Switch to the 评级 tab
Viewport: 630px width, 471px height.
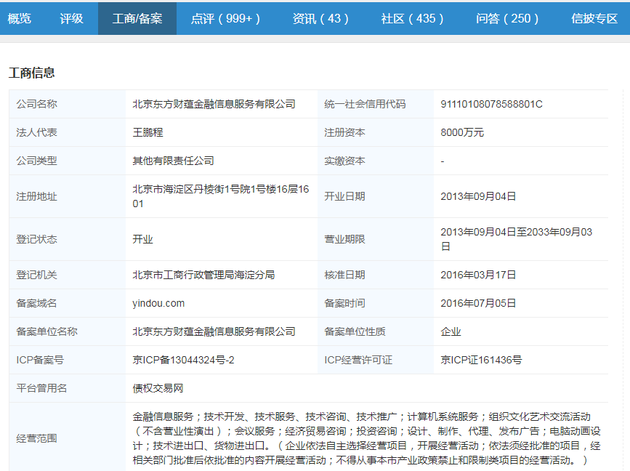(x=72, y=18)
